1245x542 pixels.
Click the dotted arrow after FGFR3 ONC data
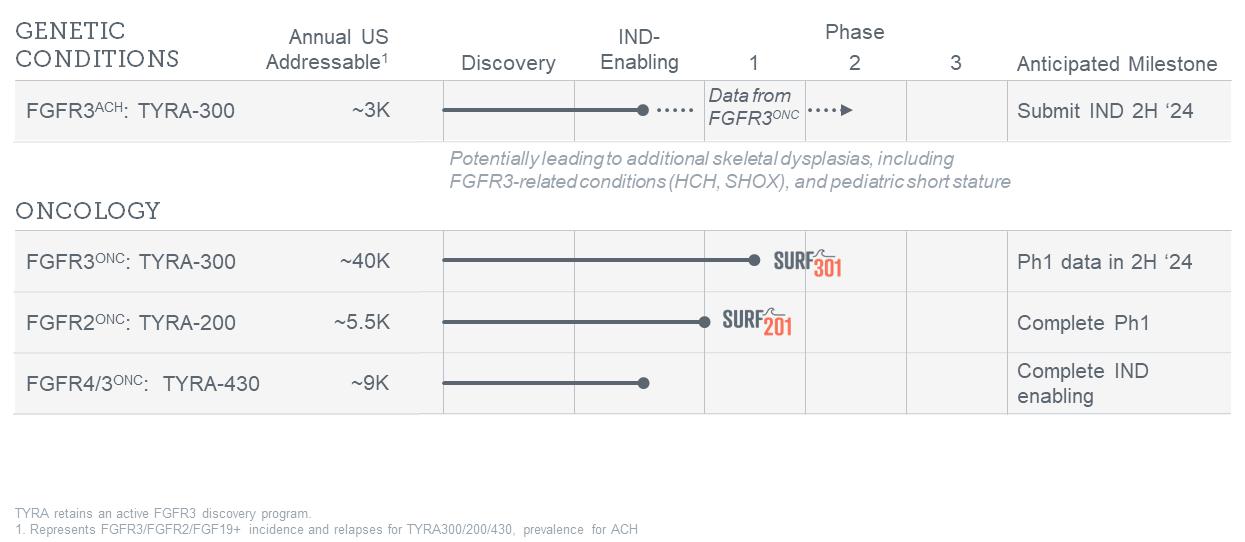point(830,110)
